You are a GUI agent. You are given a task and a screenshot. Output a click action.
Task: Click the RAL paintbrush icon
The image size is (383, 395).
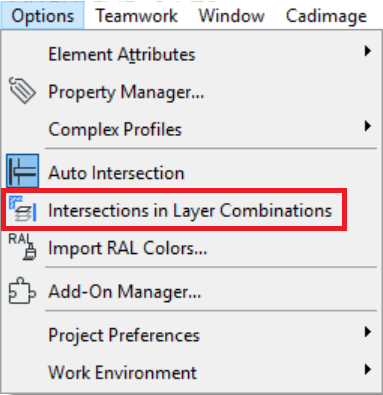tap(22, 247)
